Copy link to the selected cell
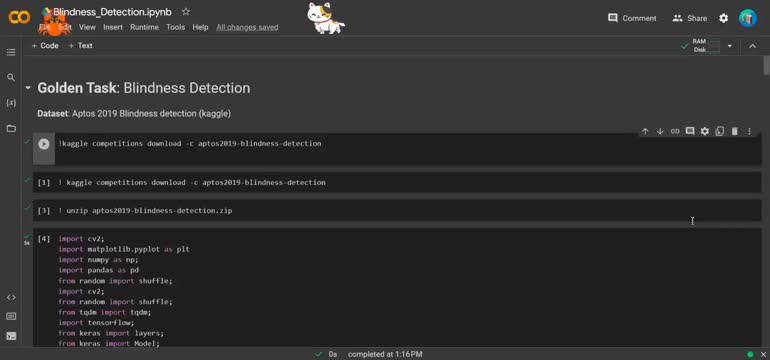Viewport: 770px width, 360px height. (675, 131)
